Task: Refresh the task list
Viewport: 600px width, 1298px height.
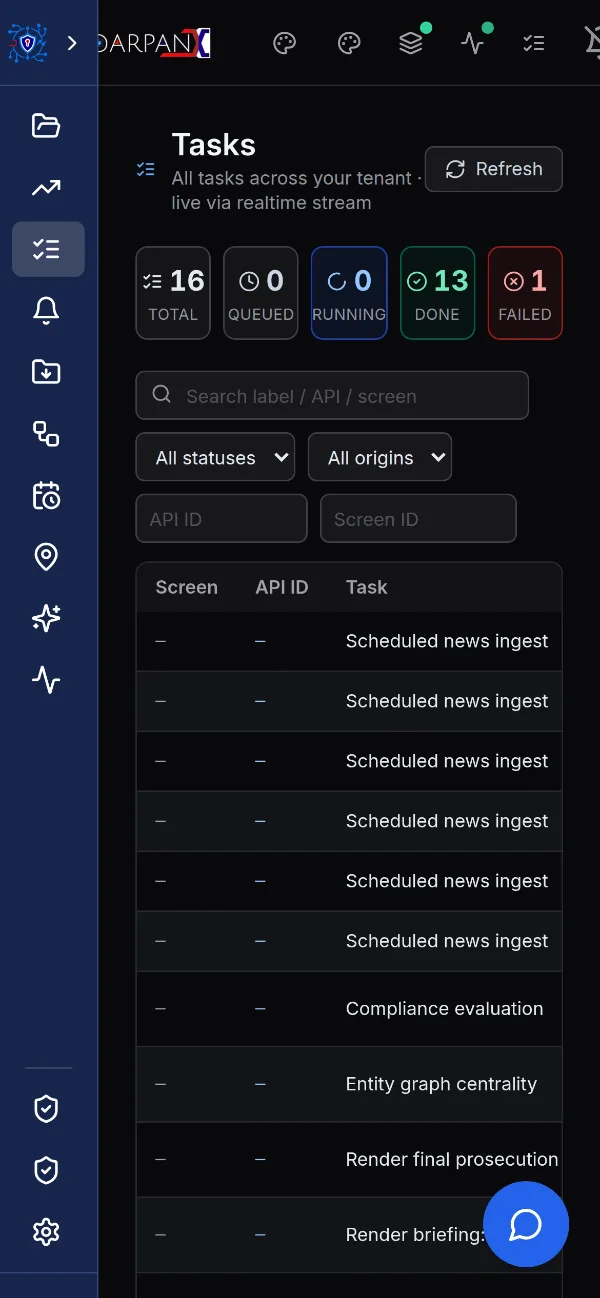Action: click(x=494, y=169)
